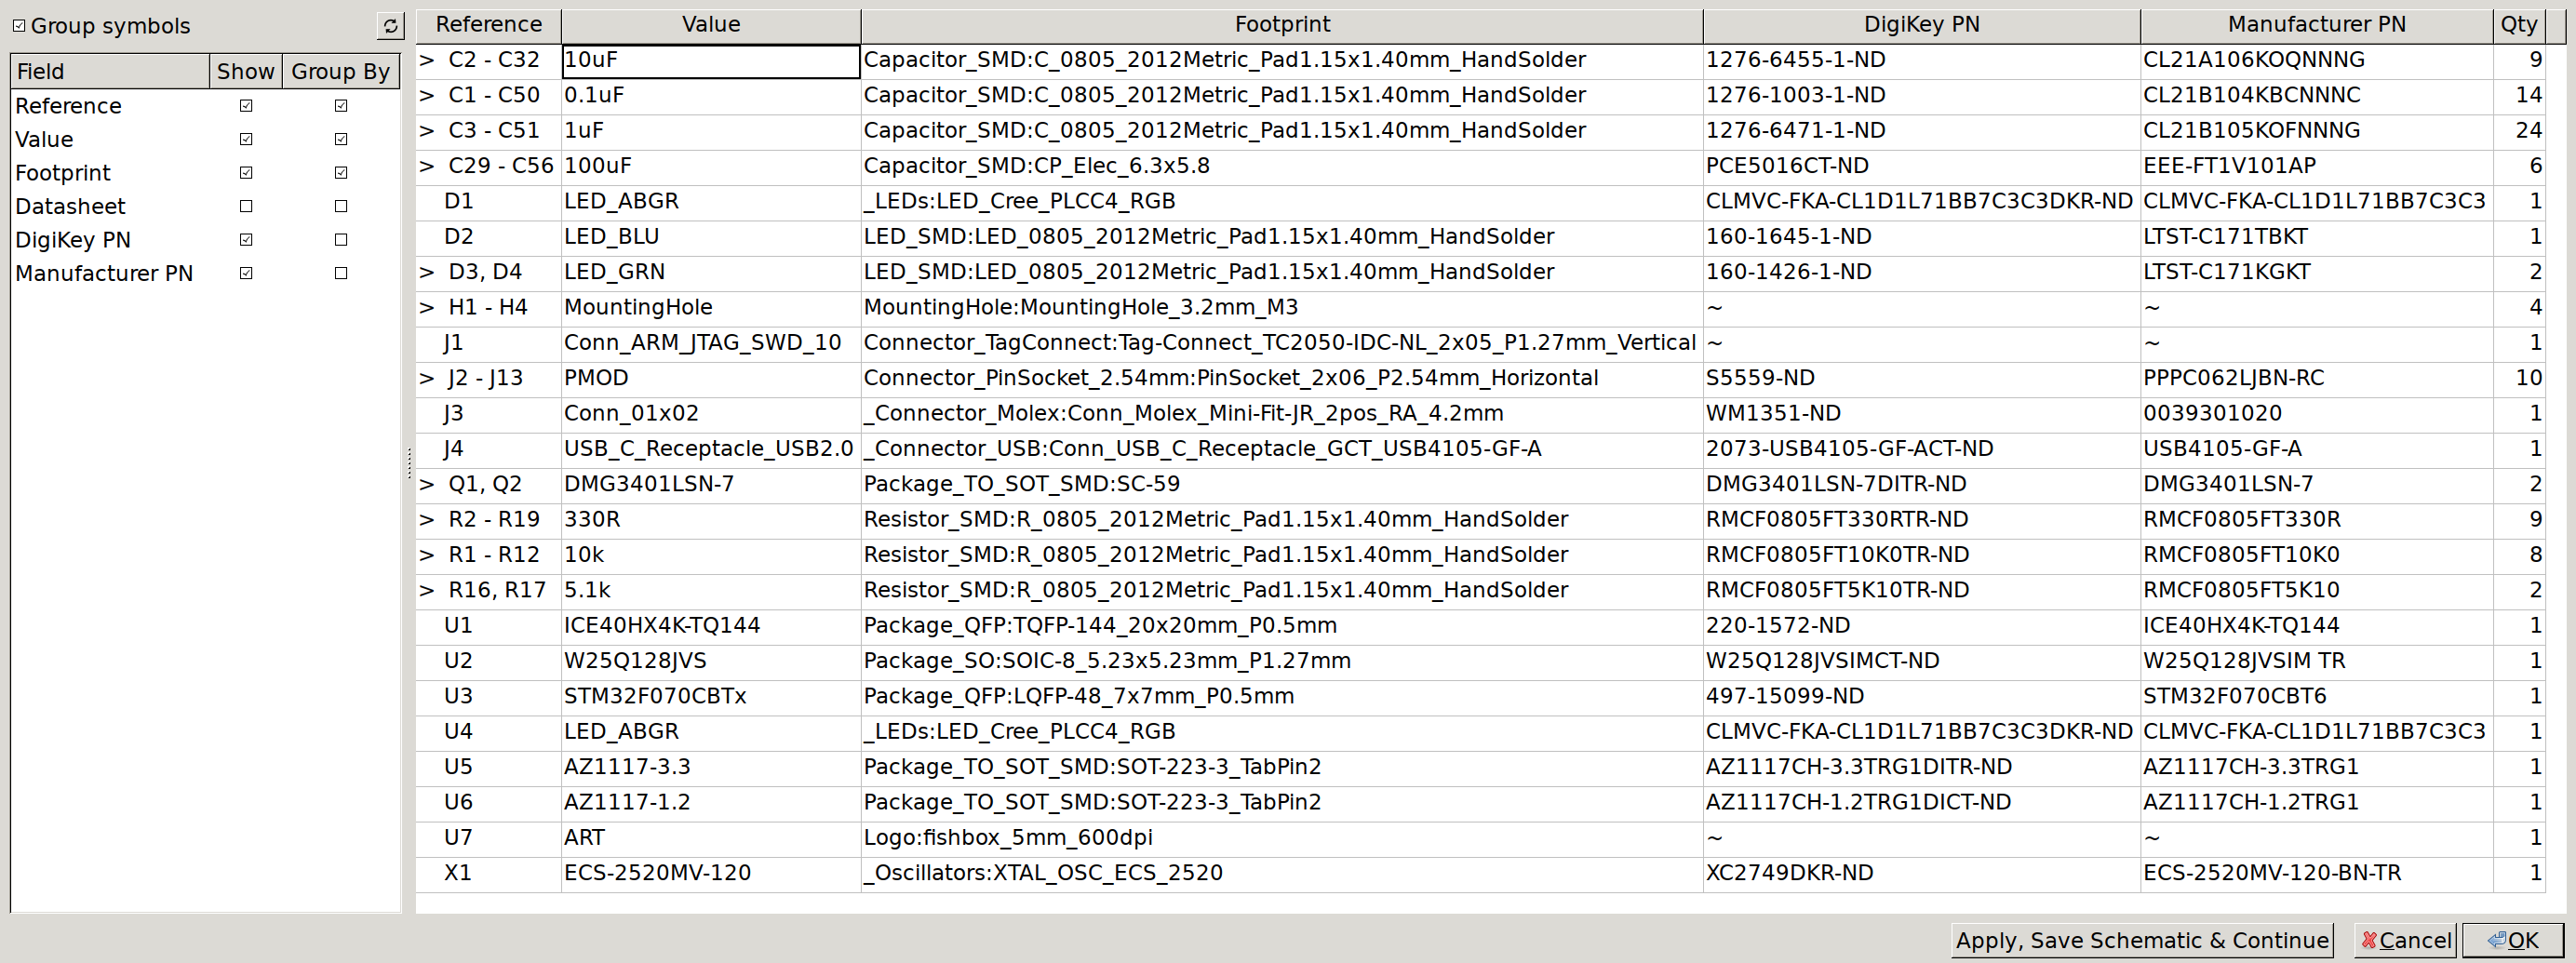Enable Group By for DigiKey PN field
This screenshot has width=2576, height=963.
(341, 240)
